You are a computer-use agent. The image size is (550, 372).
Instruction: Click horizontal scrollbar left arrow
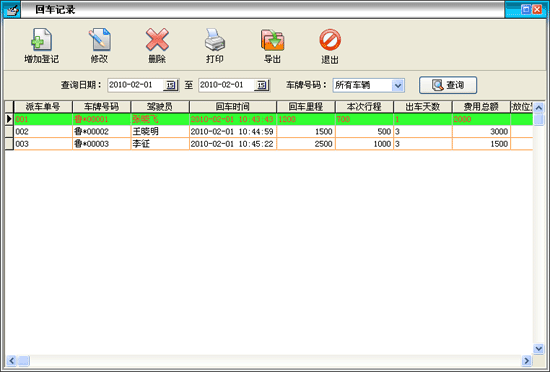(11, 360)
